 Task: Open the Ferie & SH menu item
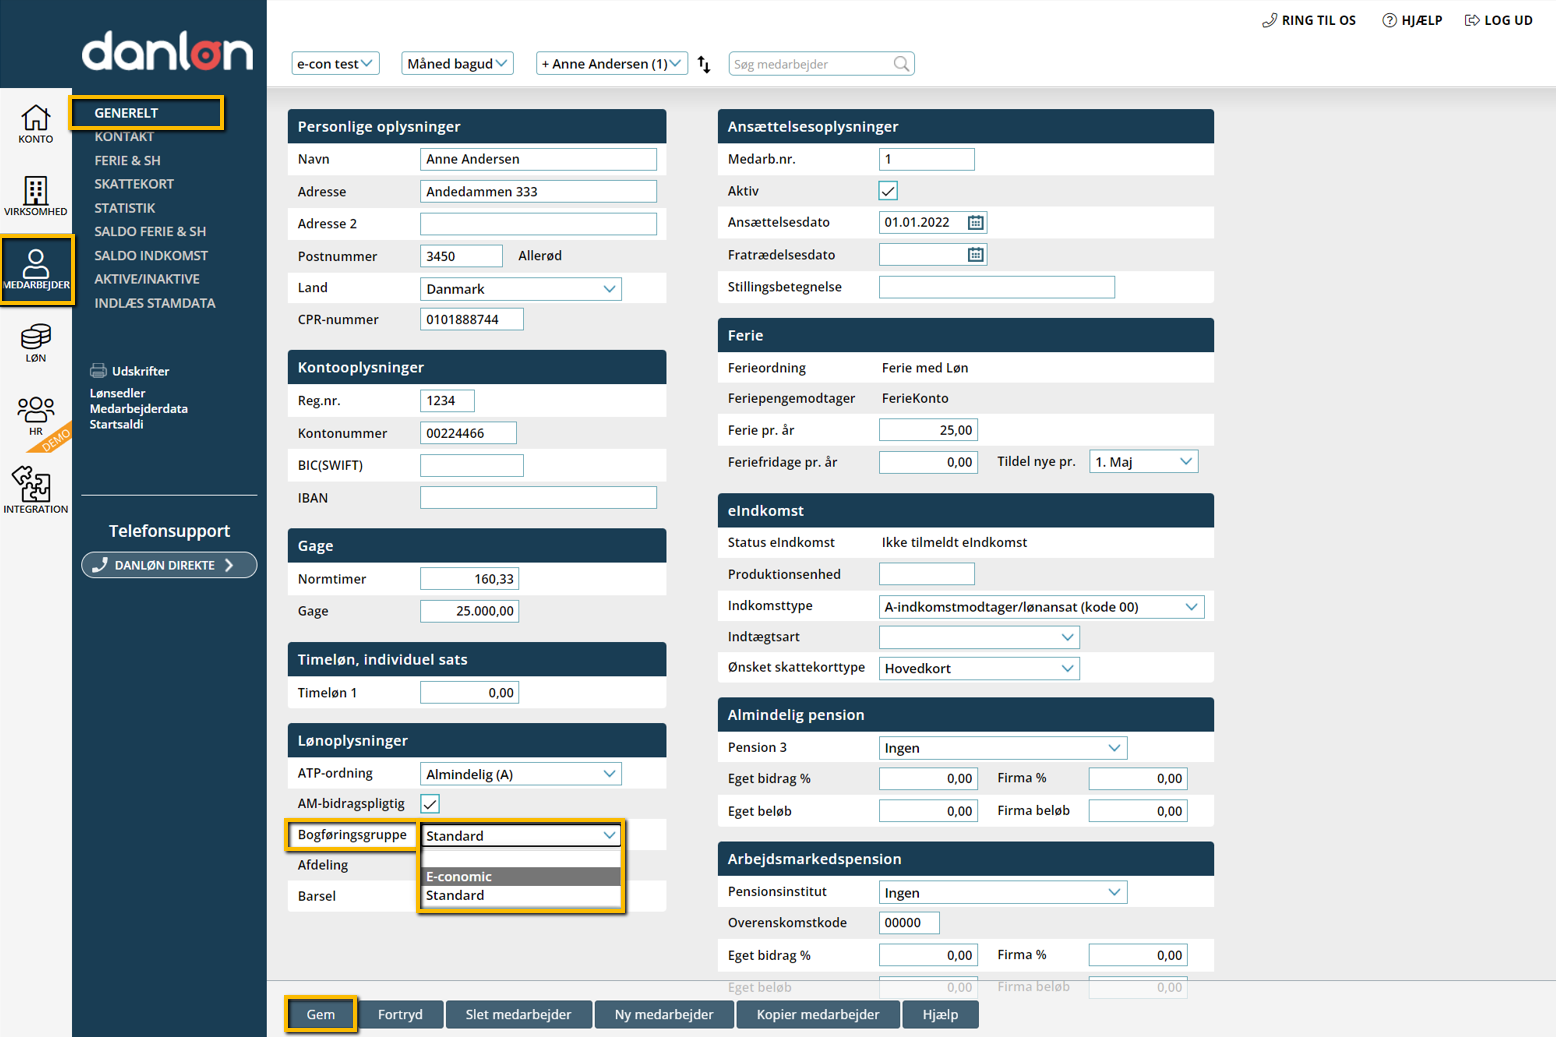click(x=127, y=160)
